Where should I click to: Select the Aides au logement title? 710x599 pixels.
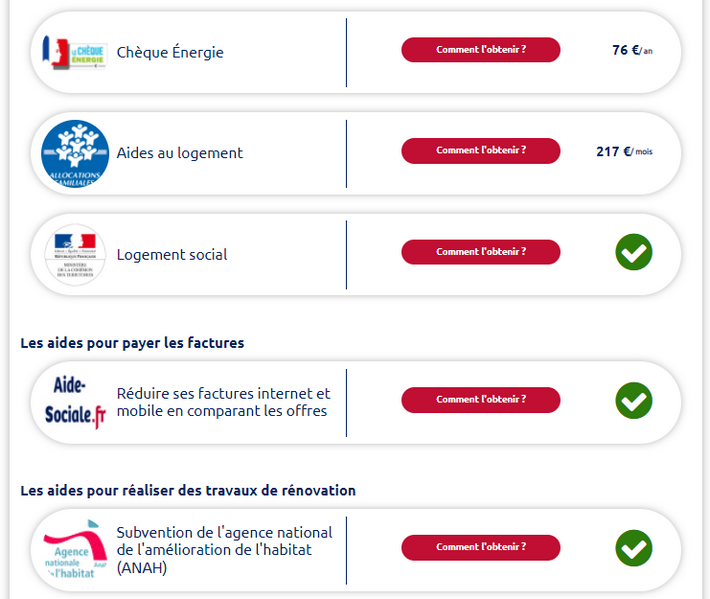click(x=180, y=153)
